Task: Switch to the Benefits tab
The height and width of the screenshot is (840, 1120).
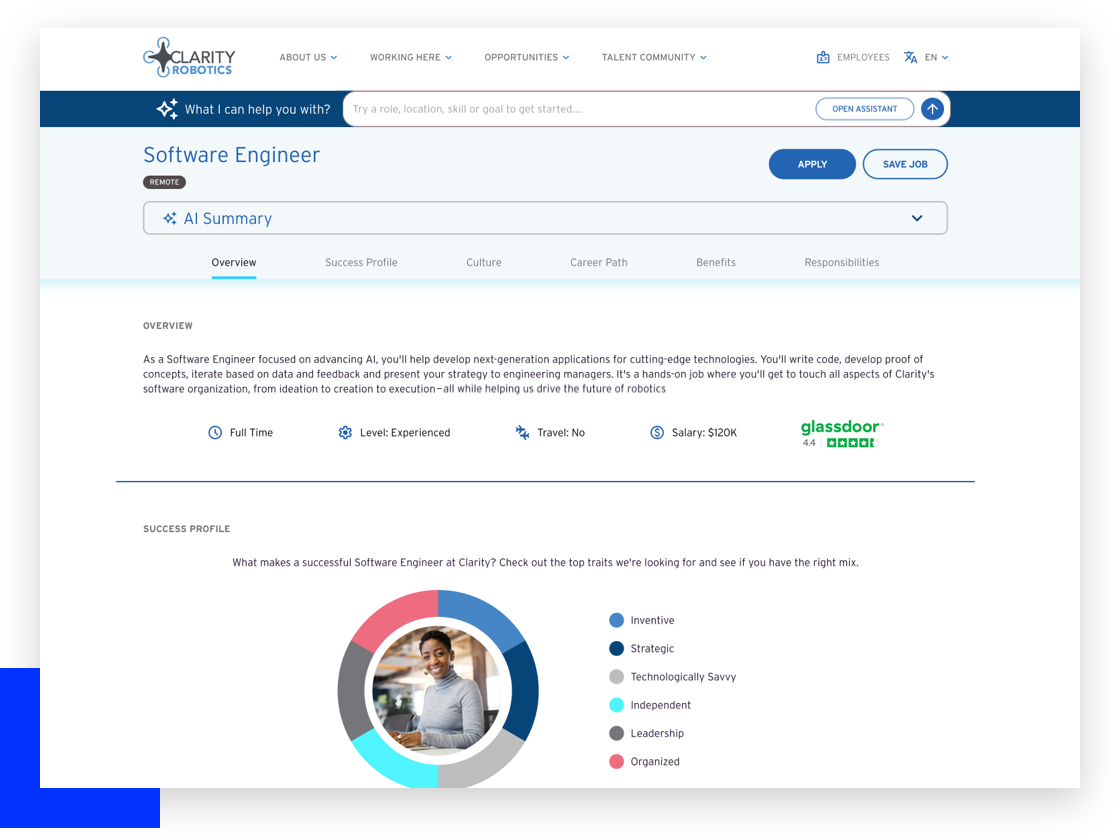Action: (x=716, y=263)
